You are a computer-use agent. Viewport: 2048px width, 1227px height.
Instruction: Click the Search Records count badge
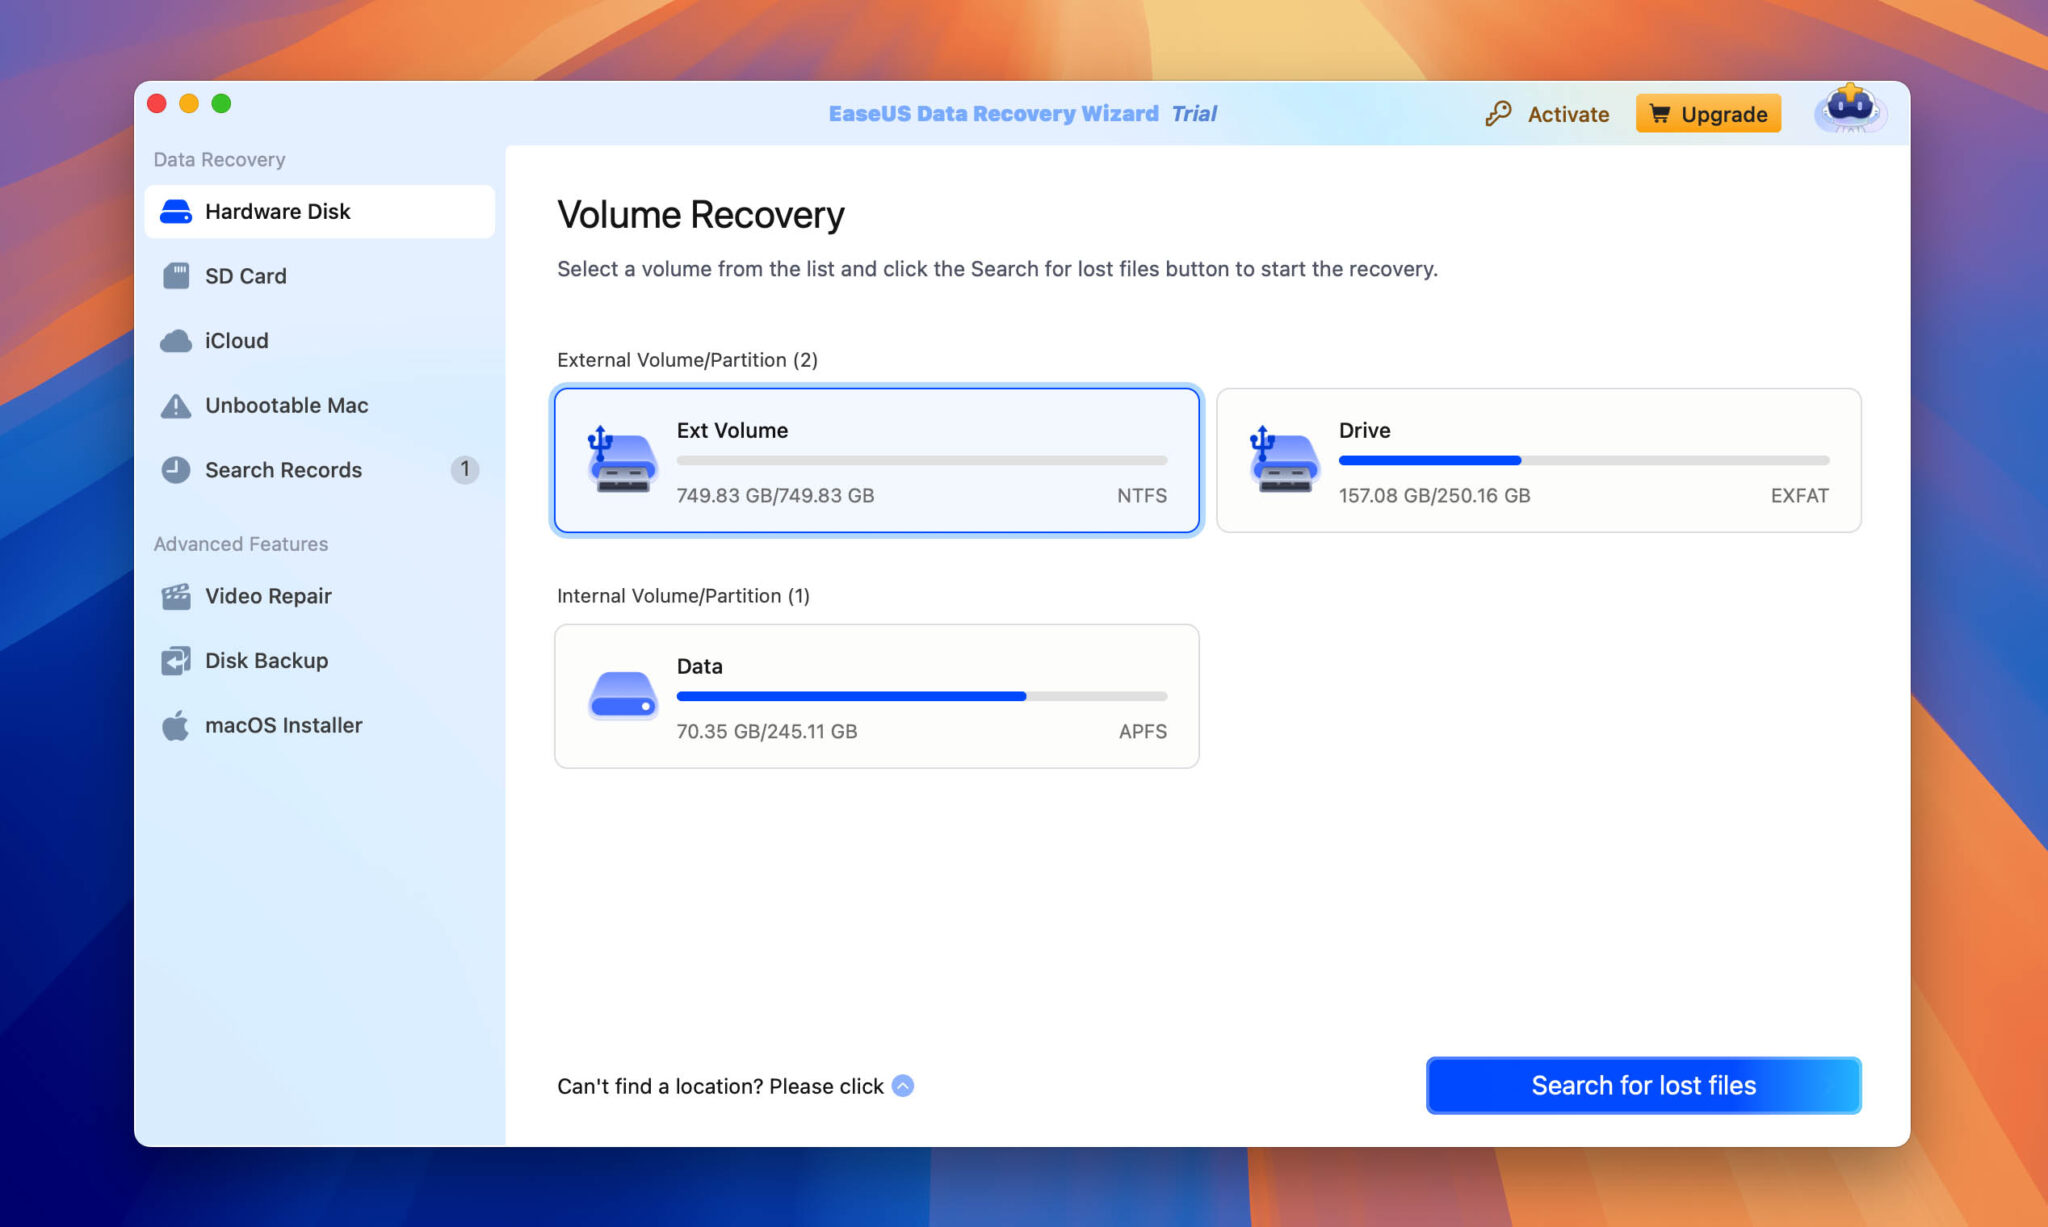(x=465, y=469)
